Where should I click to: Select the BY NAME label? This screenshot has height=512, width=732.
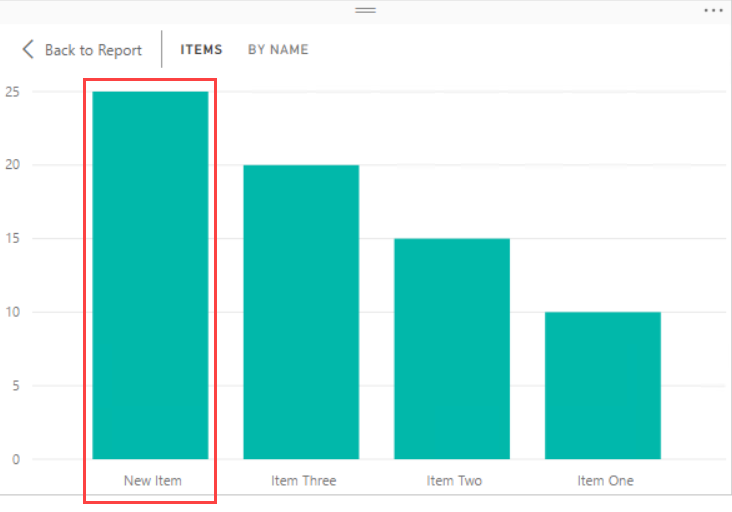[278, 50]
